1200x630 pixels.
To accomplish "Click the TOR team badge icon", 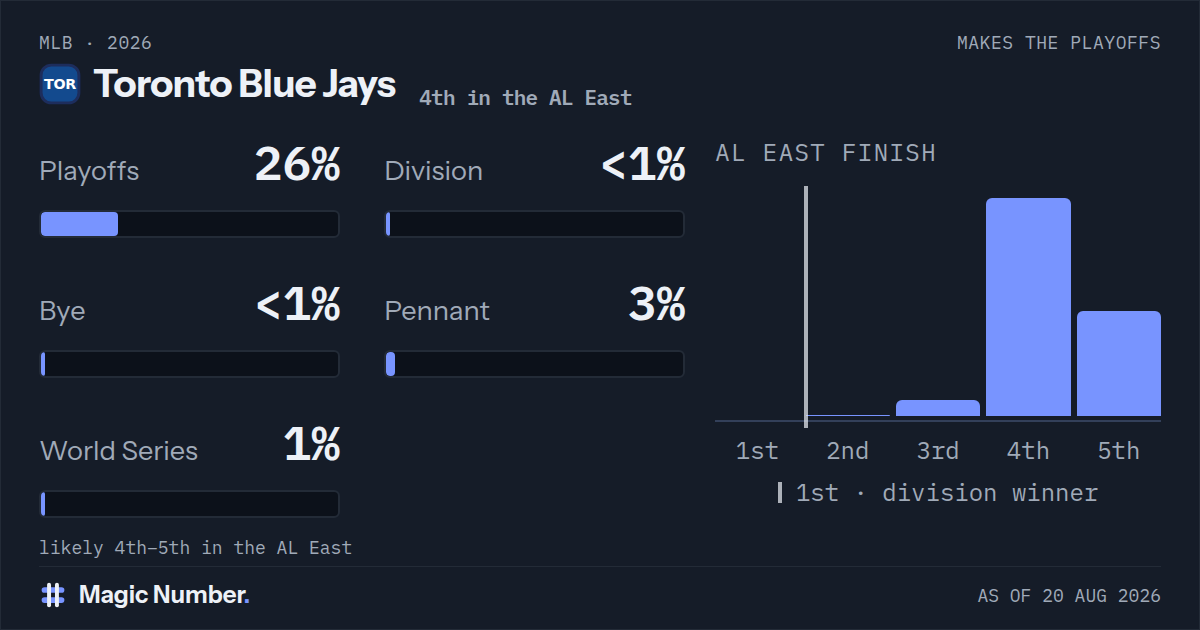I will point(60,84).
